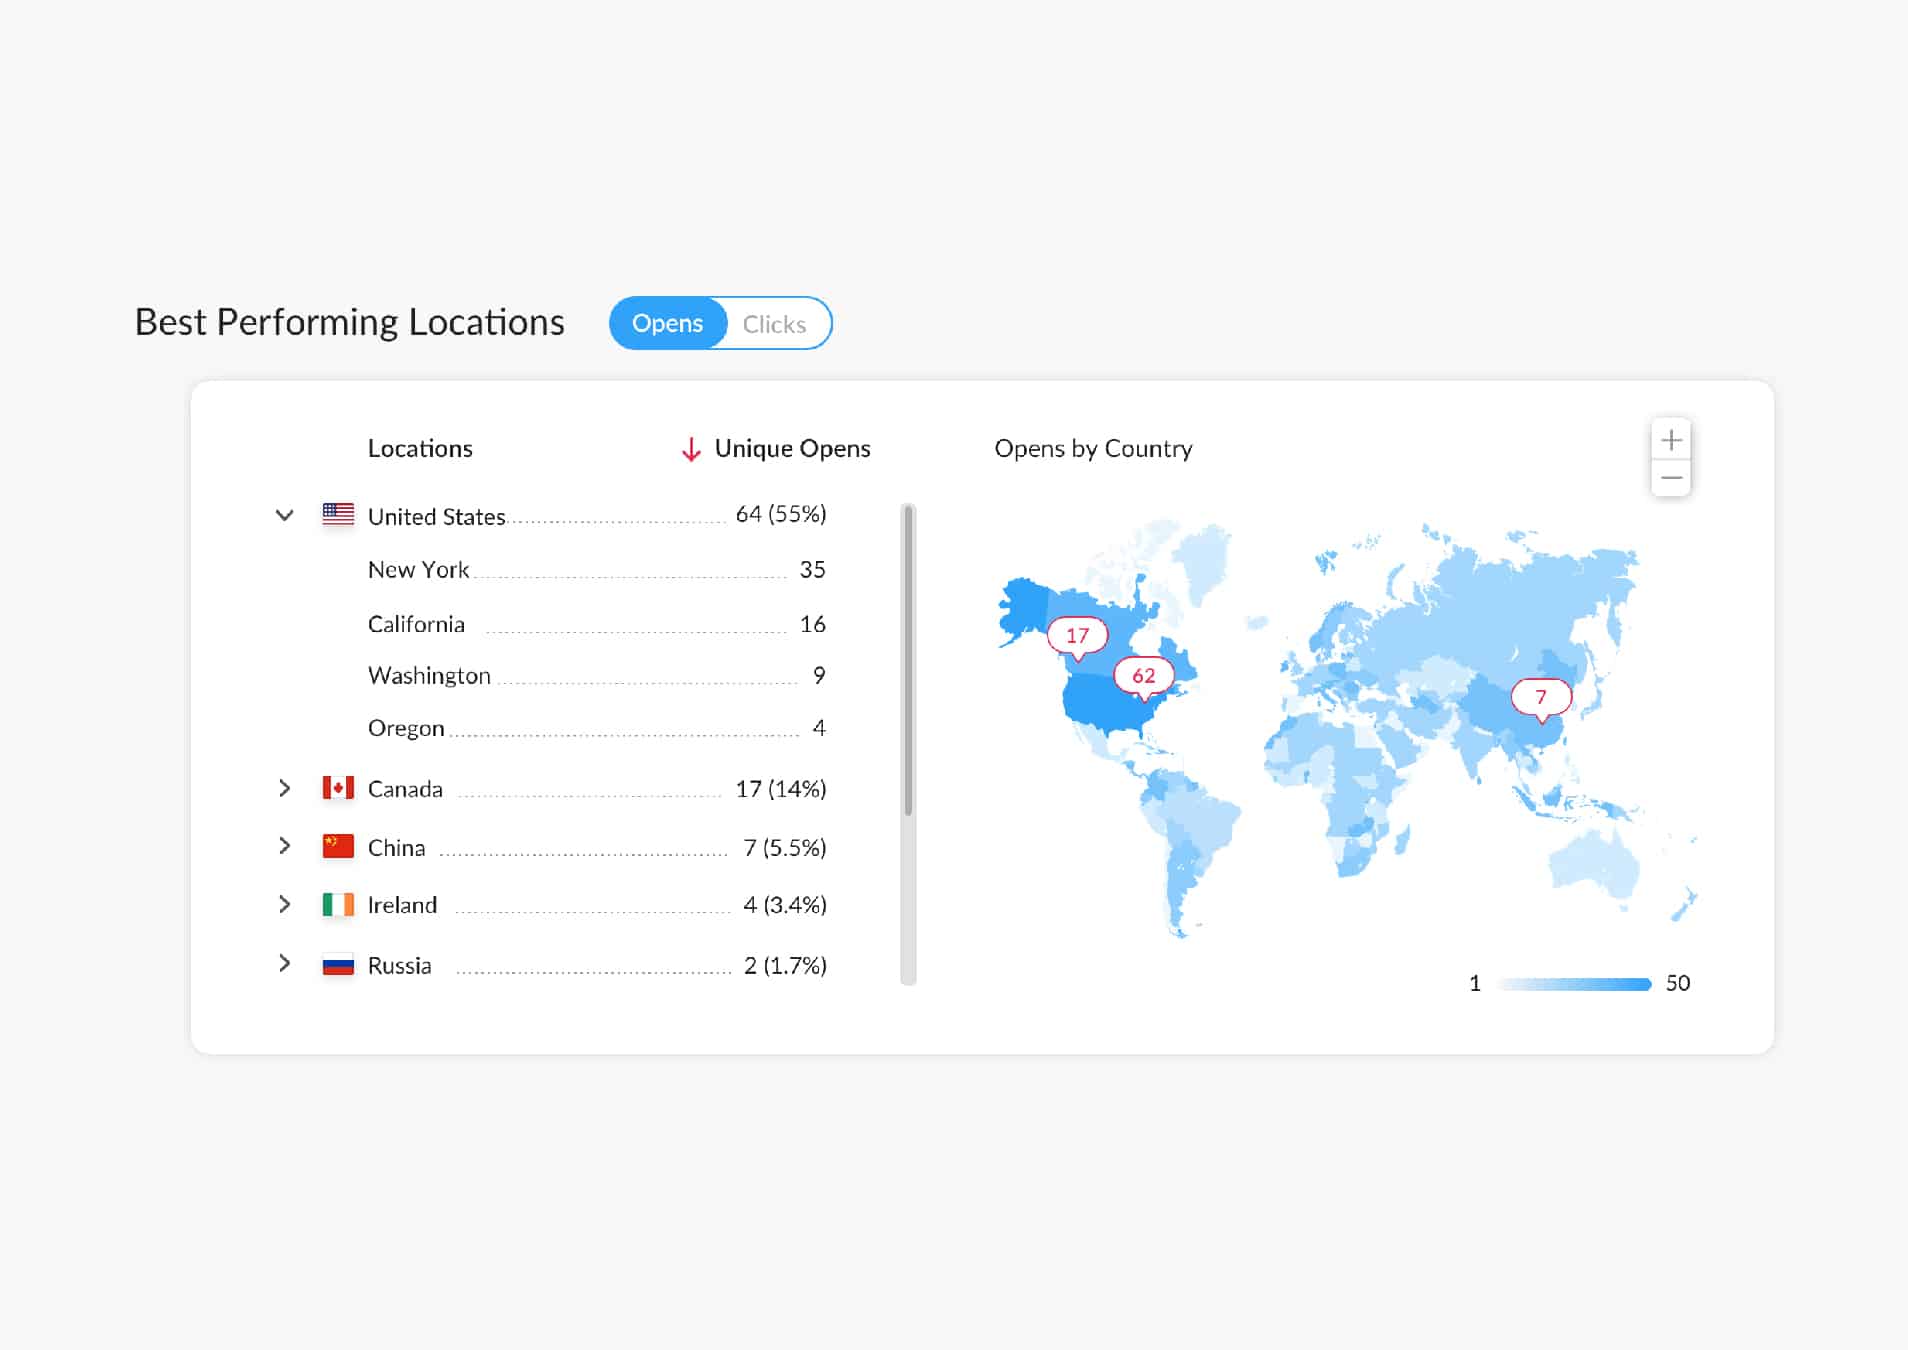Click the United States flag icon
The width and height of the screenshot is (1908, 1350).
pyautogui.click(x=338, y=514)
